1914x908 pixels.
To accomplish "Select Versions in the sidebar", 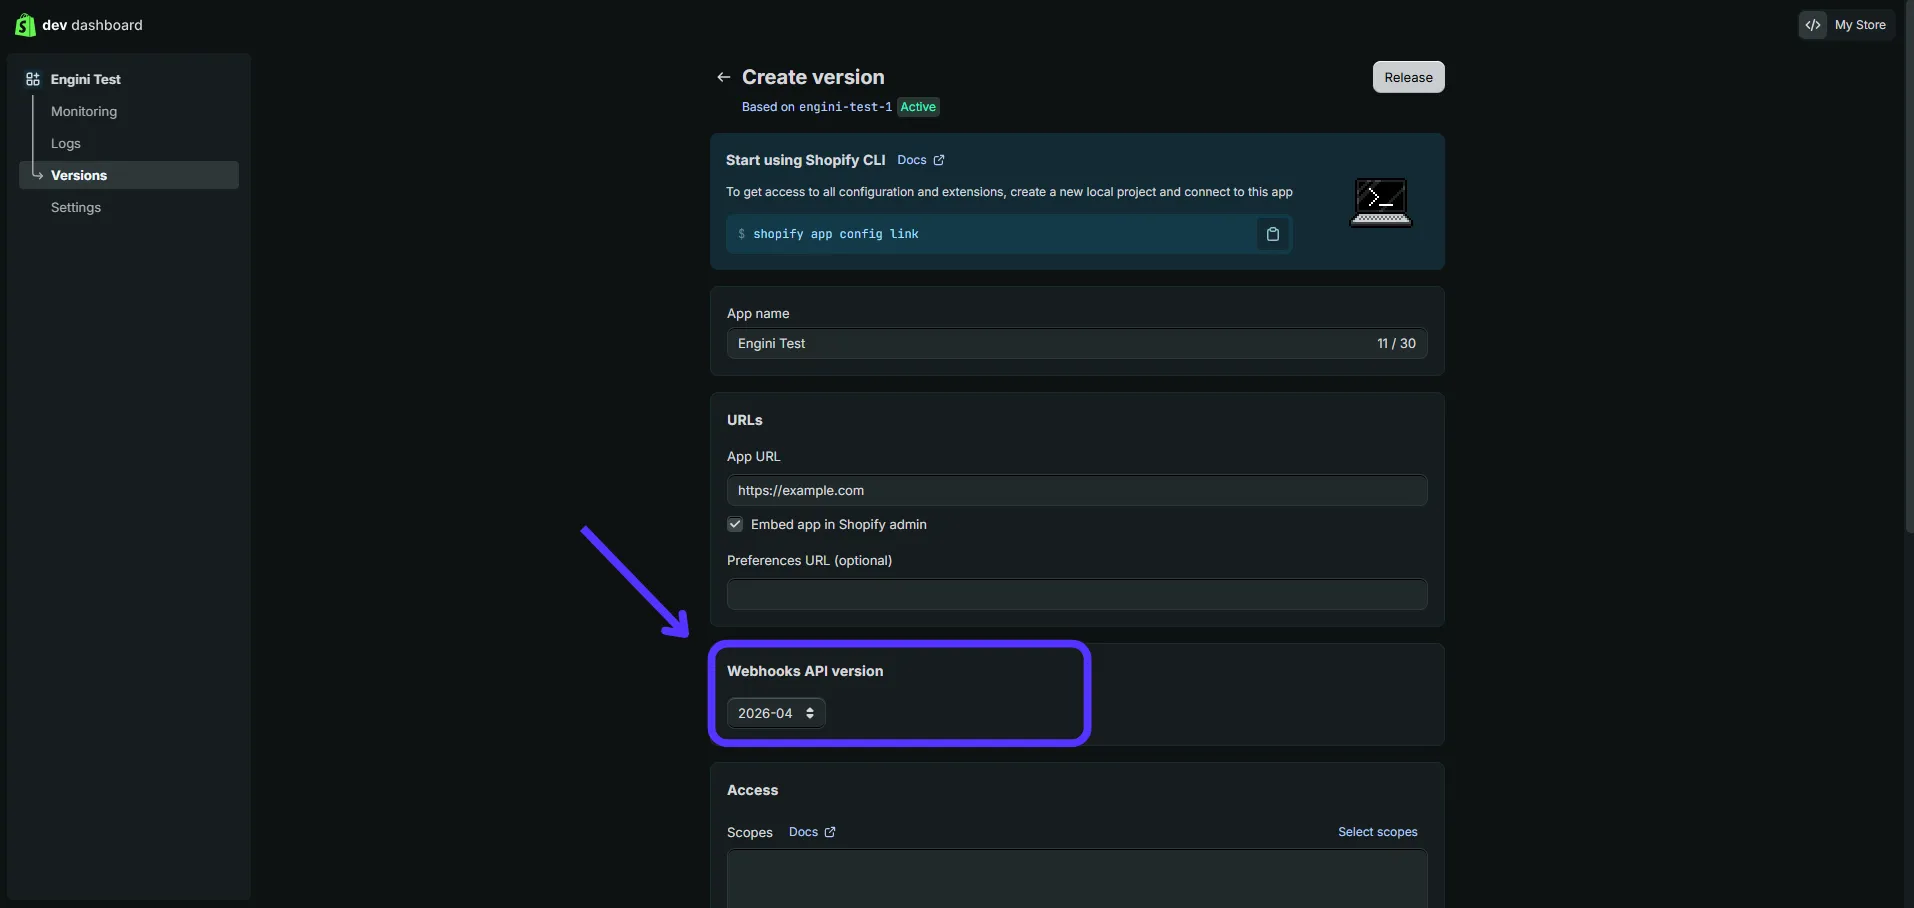I will [x=129, y=175].
